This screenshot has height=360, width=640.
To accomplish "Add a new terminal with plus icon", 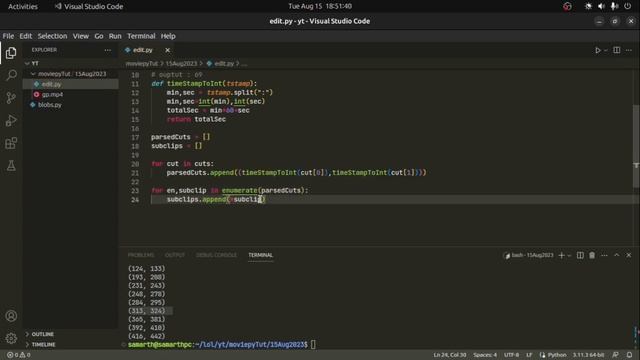I will (x=562, y=255).
